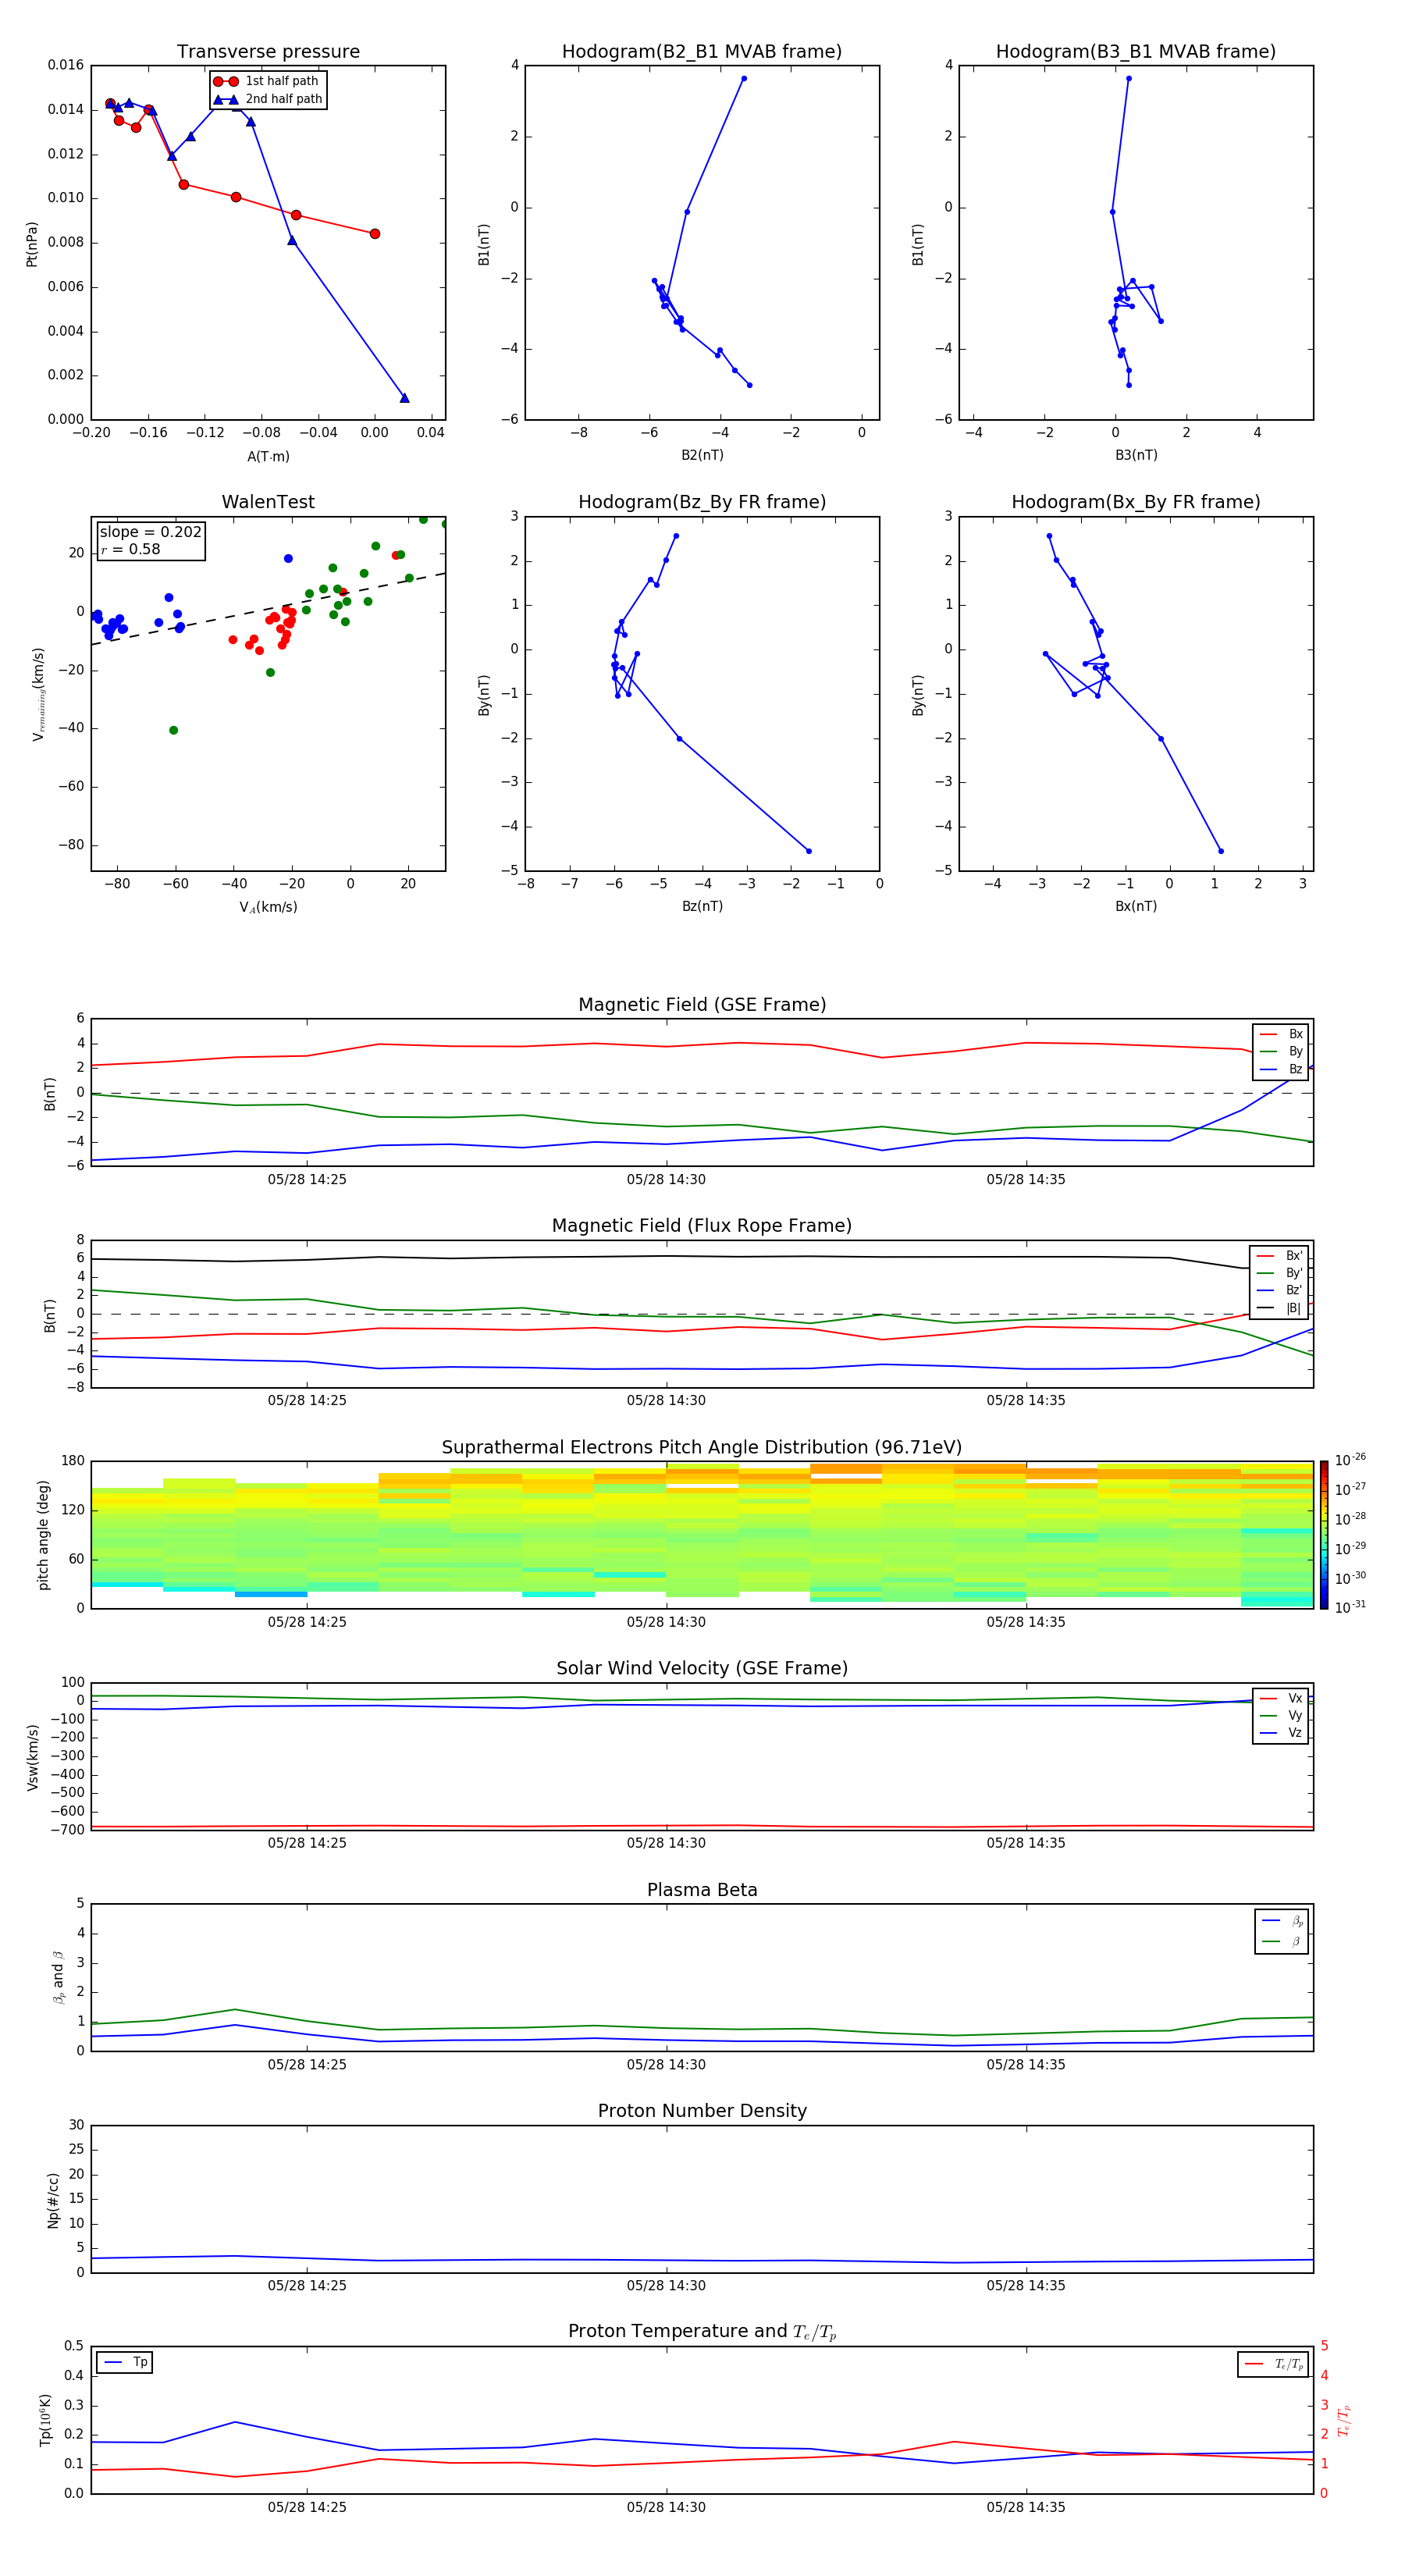Click the "Np(#/cc)" axis label

click(53, 2200)
